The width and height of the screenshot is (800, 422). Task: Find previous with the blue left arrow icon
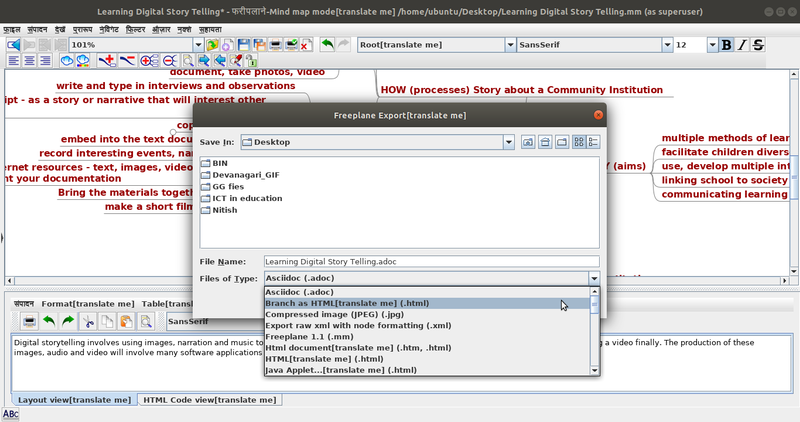[x=219, y=61]
